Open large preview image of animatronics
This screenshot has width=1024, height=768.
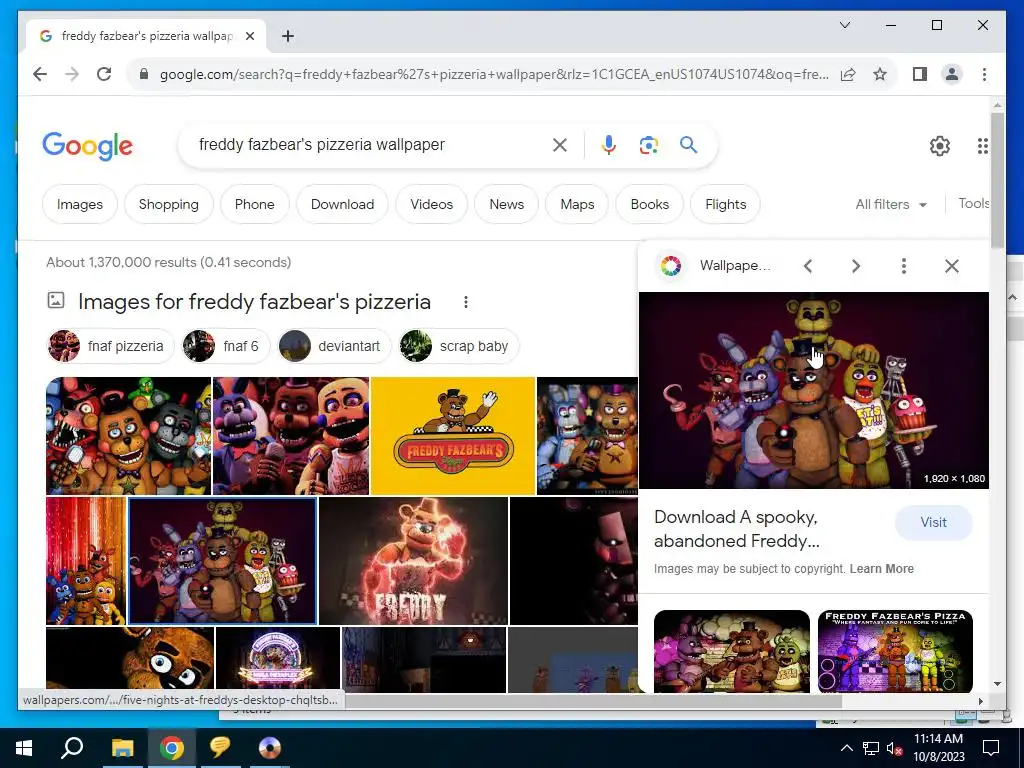coord(814,390)
